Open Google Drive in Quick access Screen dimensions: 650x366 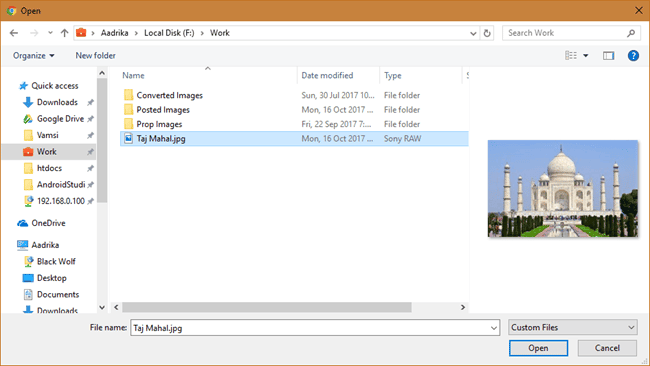(x=60, y=119)
